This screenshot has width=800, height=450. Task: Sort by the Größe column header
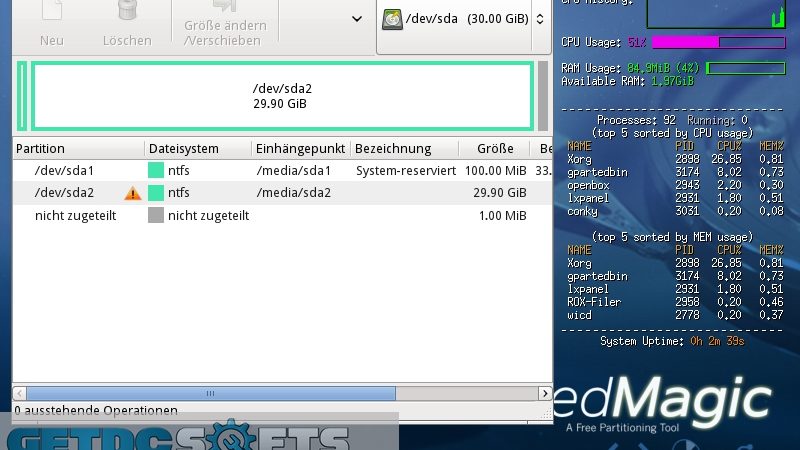(494, 148)
